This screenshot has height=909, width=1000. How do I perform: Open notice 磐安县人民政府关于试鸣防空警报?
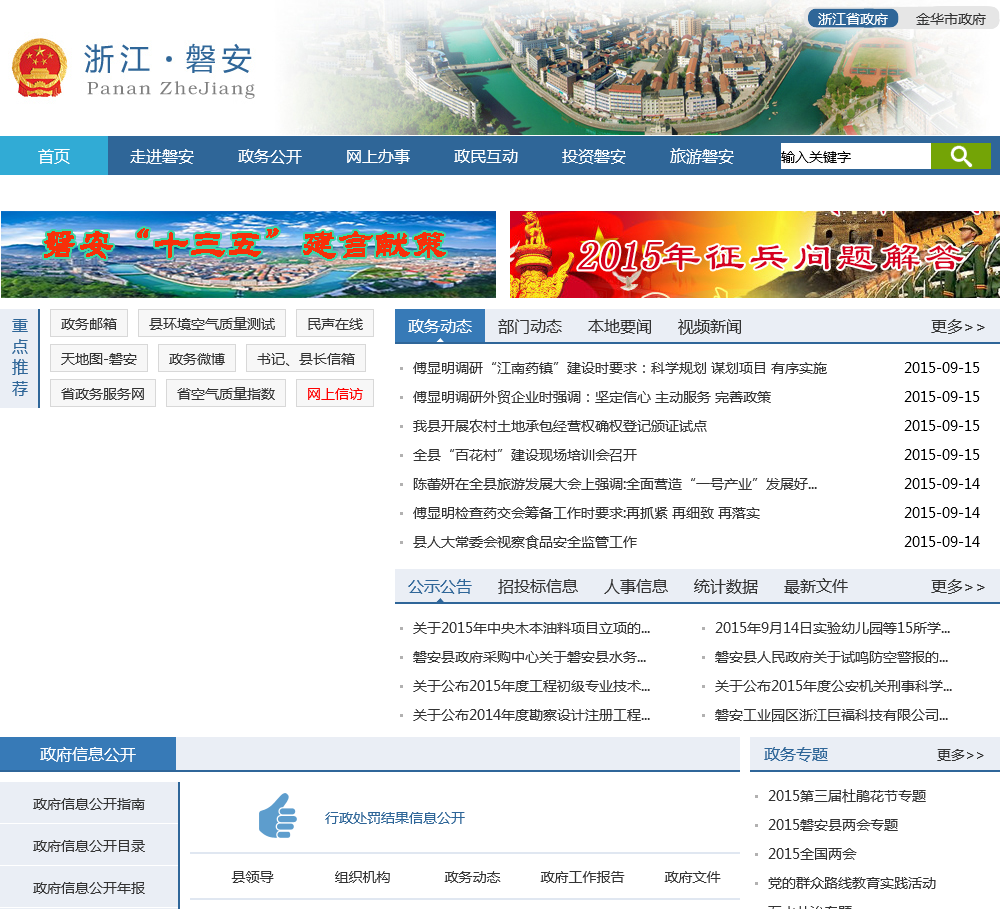pos(832,657)
